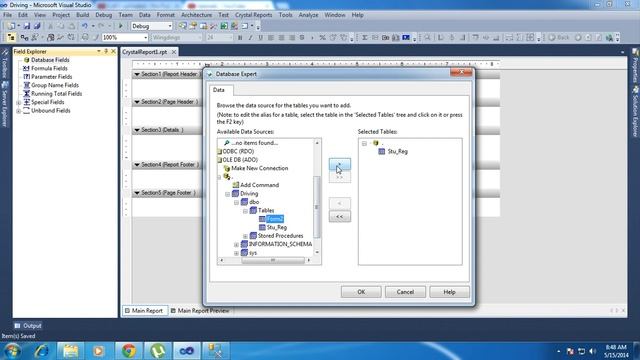Open the Format menu
Screen dimensions: 640x360
point(165,15)
